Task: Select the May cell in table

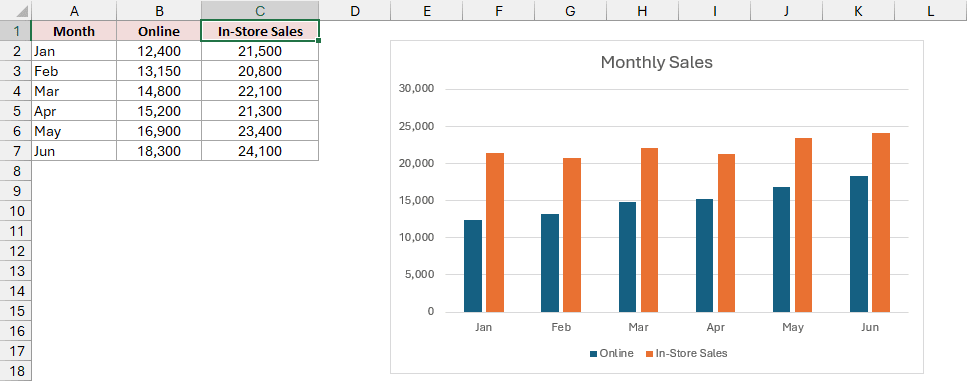Action: click(74, 131)
